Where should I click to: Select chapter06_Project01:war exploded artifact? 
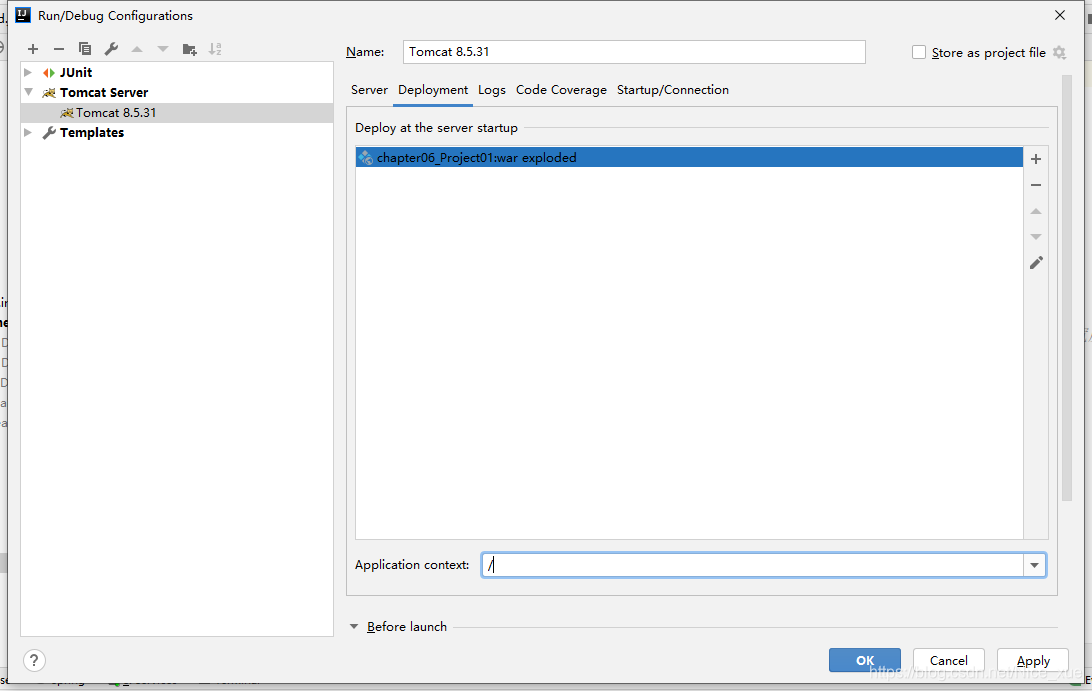689,157
